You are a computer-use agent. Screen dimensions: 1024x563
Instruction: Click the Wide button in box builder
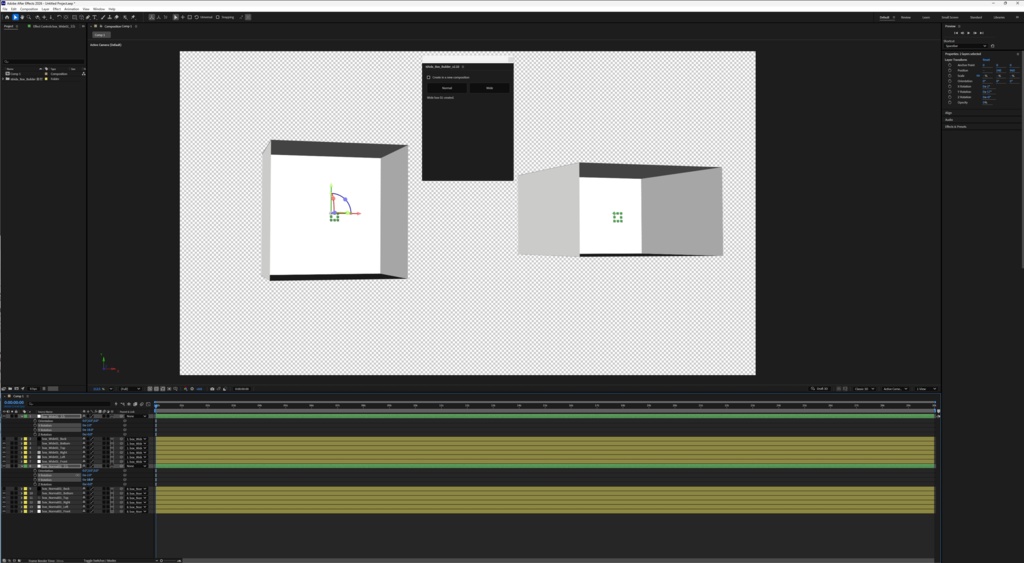[489, 88]
